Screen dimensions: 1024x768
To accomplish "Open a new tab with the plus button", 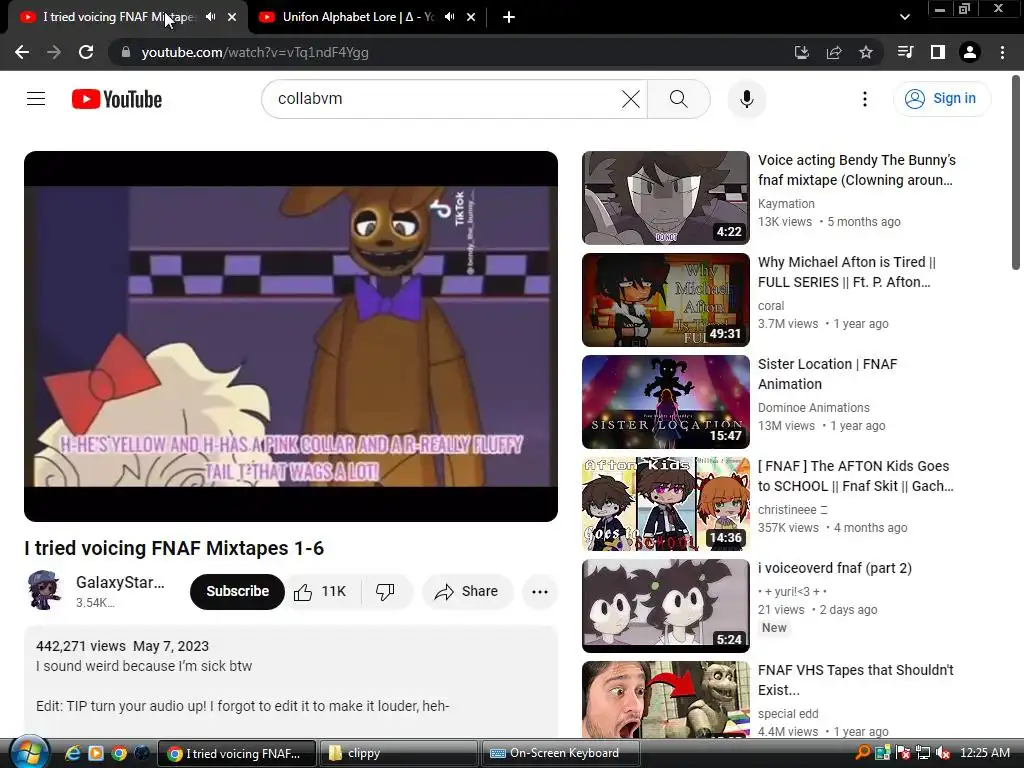I will pos(509,17).
